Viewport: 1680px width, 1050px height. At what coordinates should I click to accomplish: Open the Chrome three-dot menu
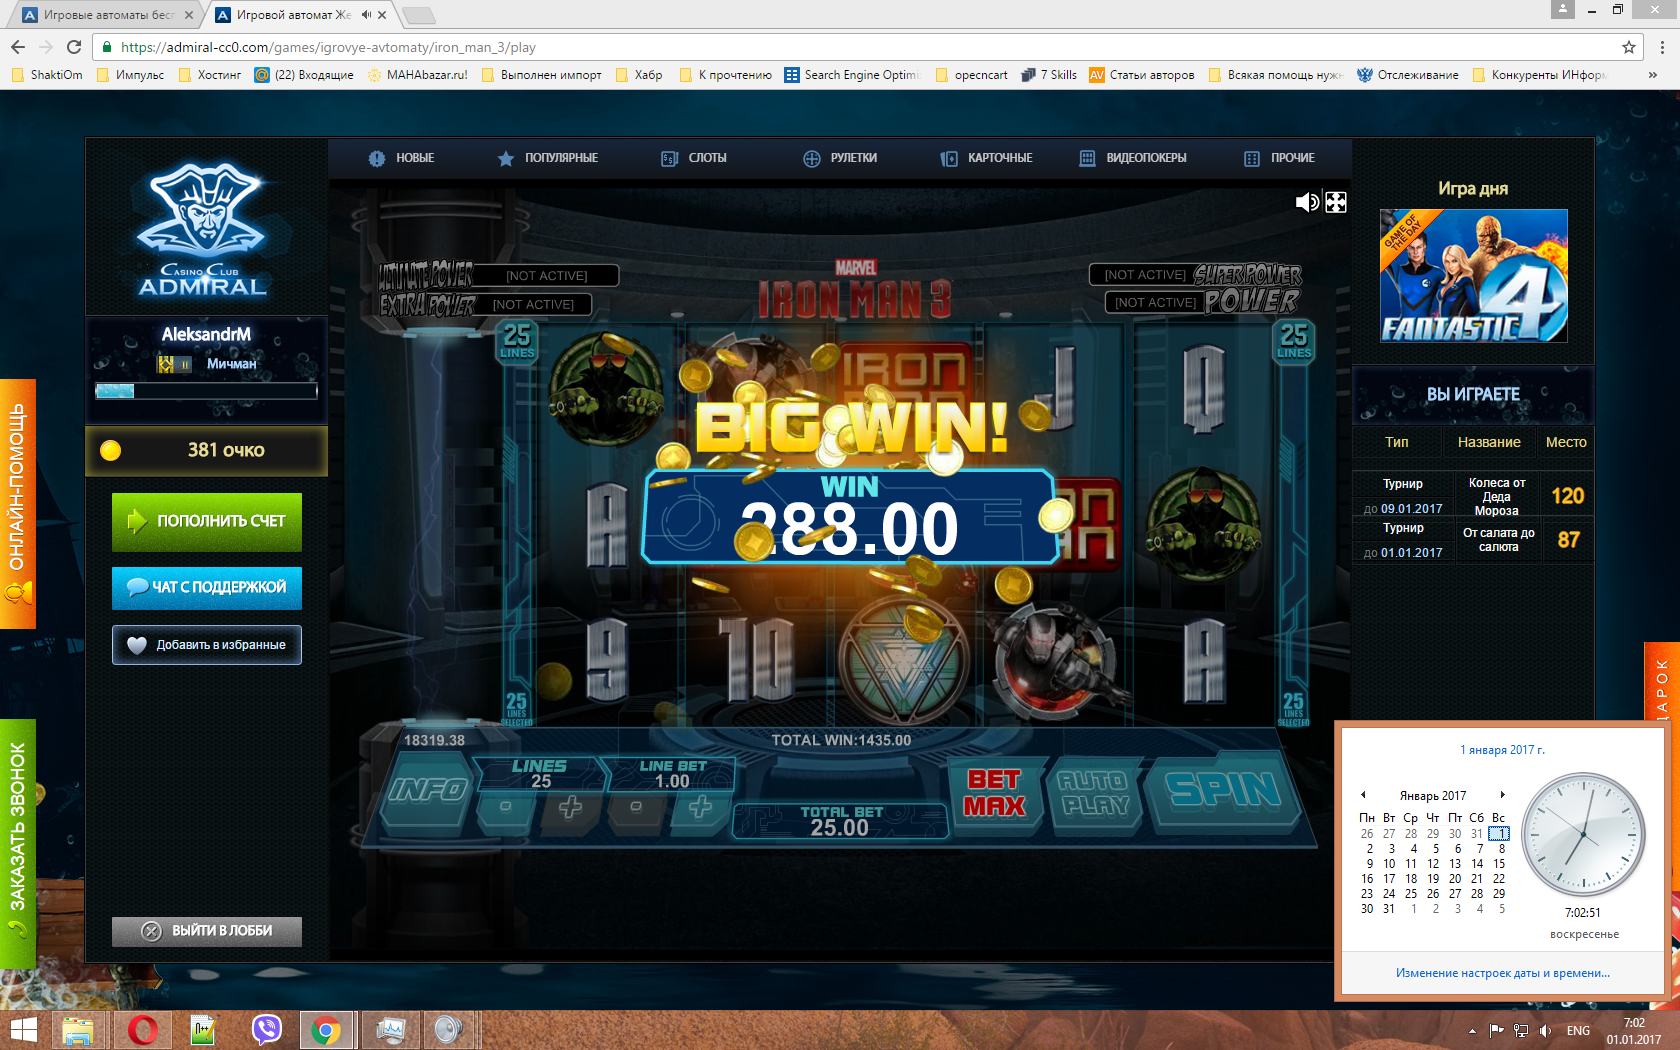[1662, 47]
